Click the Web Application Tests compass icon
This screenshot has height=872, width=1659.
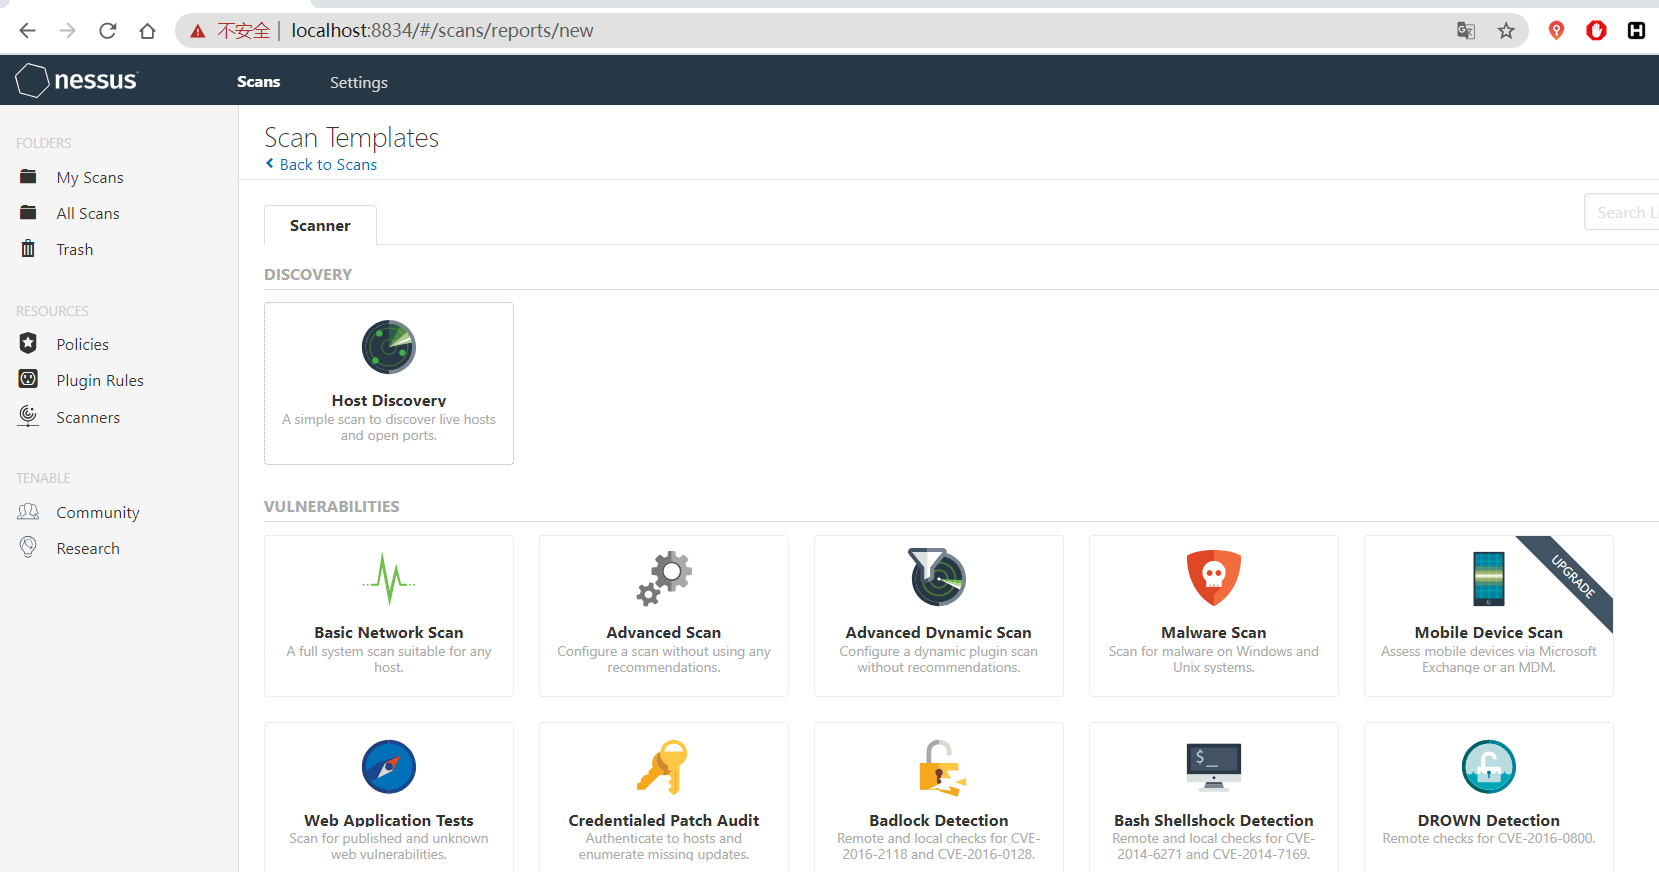[x=389, y=767]
